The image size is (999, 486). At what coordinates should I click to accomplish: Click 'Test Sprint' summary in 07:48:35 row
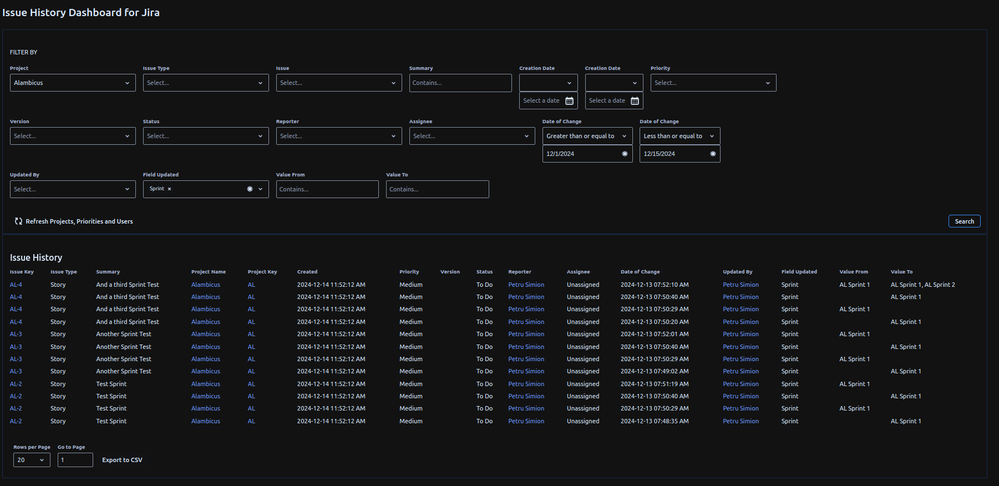tap(111, 421)
